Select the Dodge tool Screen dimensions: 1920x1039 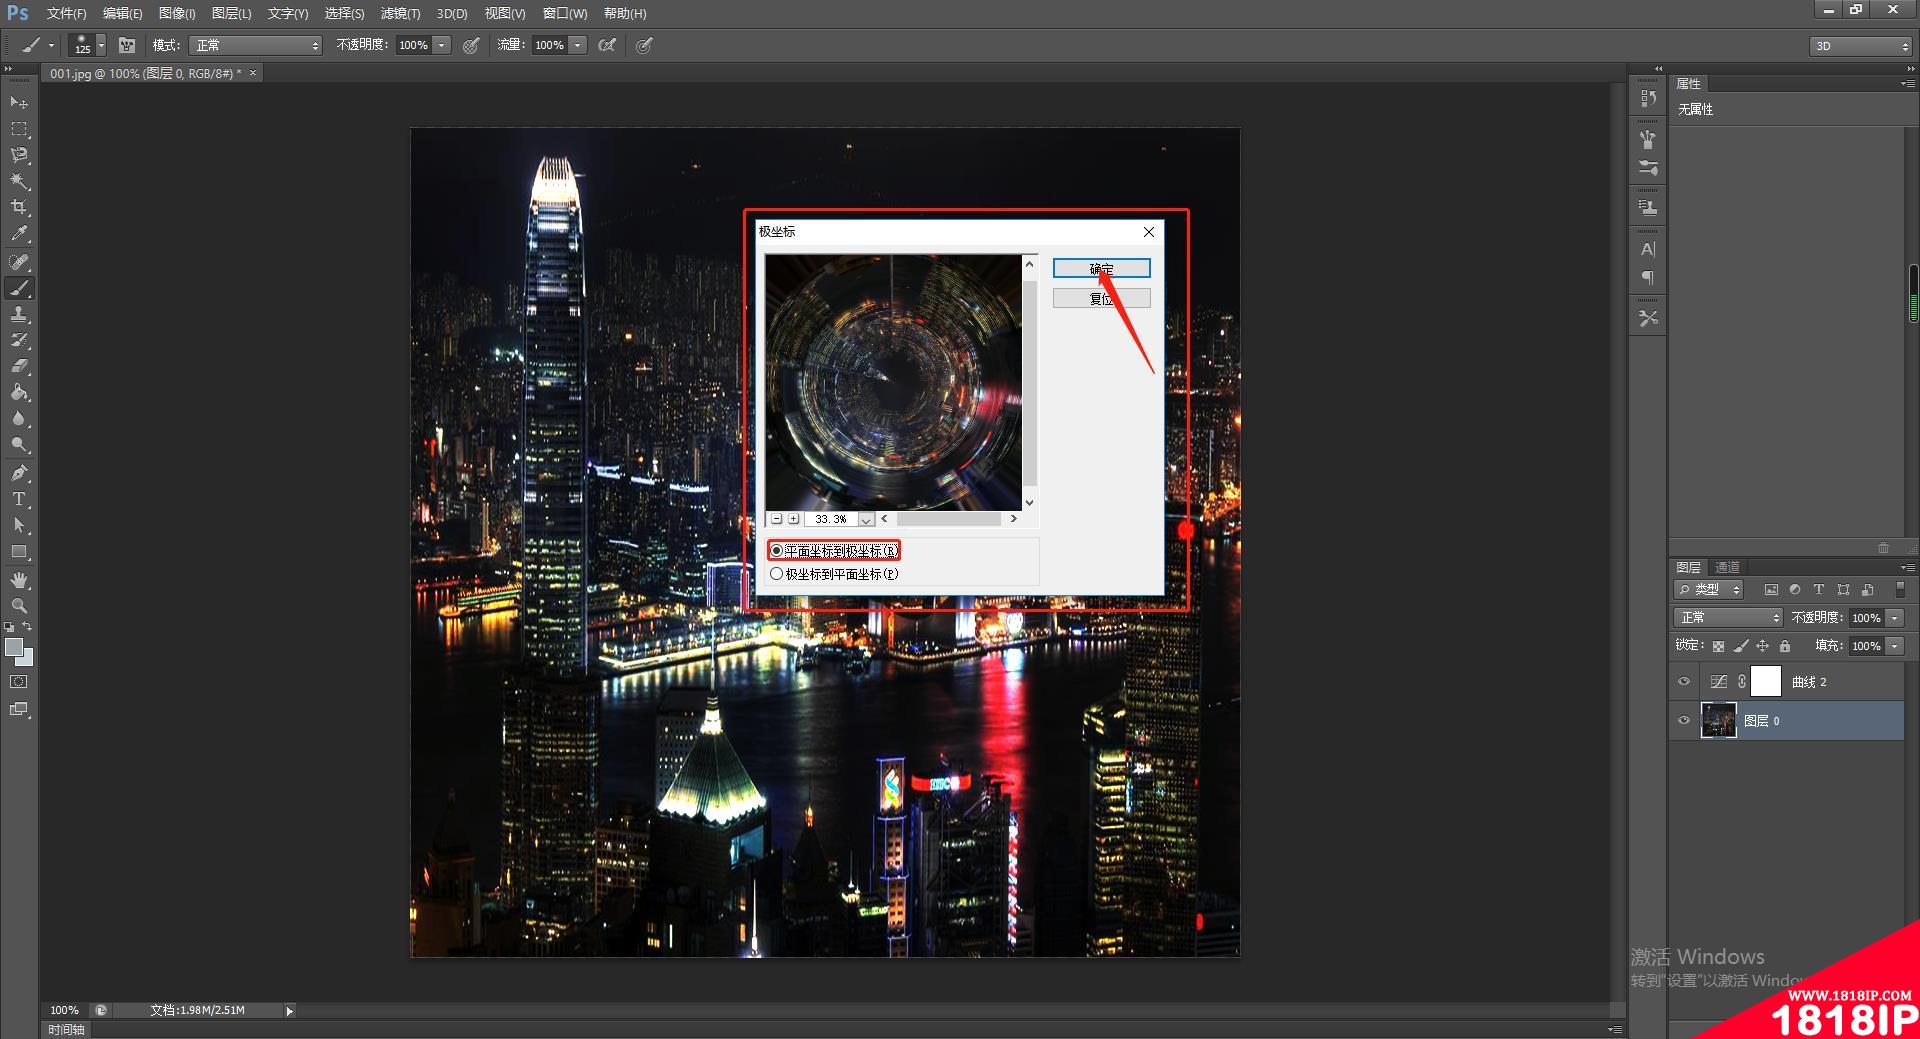point(19,445)
